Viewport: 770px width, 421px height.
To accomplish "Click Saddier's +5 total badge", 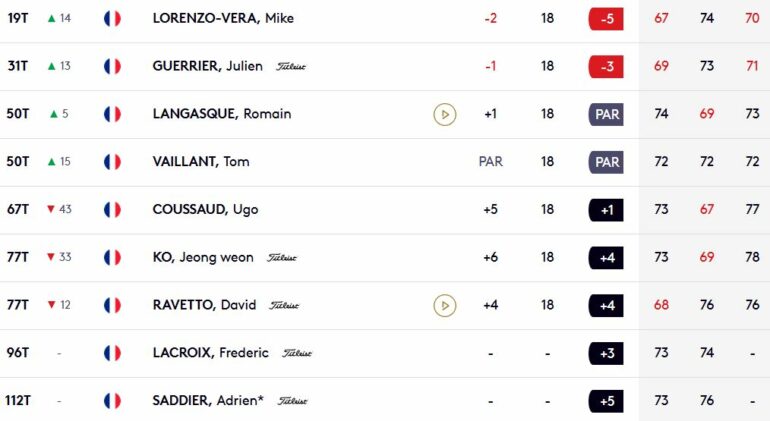I will pos(606,401).
